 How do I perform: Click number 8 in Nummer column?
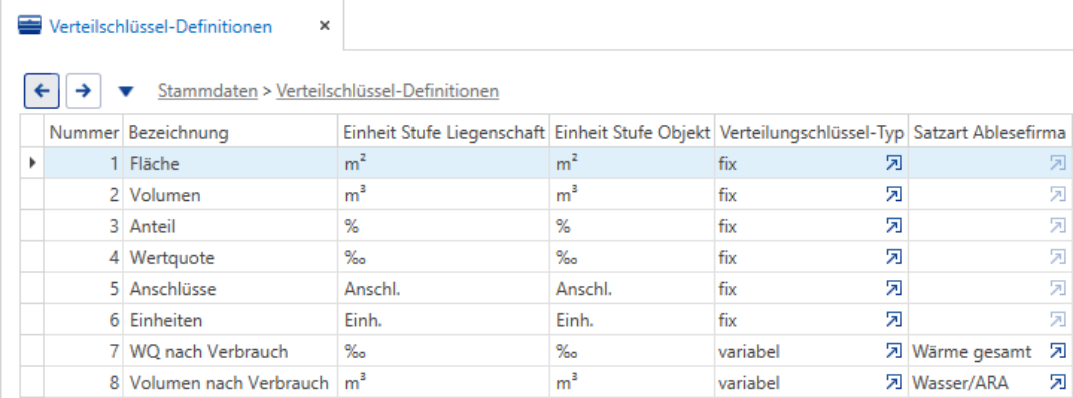[114, 382]
